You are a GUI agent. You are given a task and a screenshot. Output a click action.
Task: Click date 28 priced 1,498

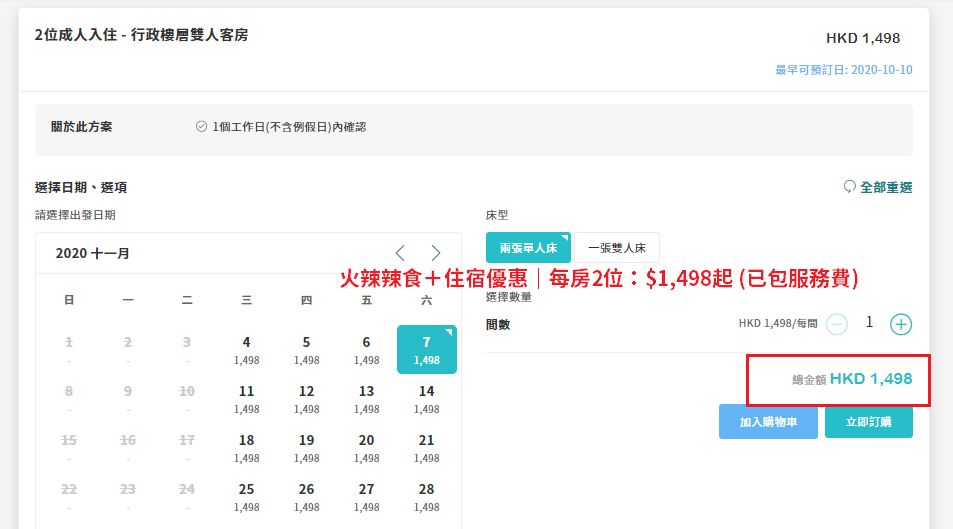pyautogui.click(x=427, y=496)
